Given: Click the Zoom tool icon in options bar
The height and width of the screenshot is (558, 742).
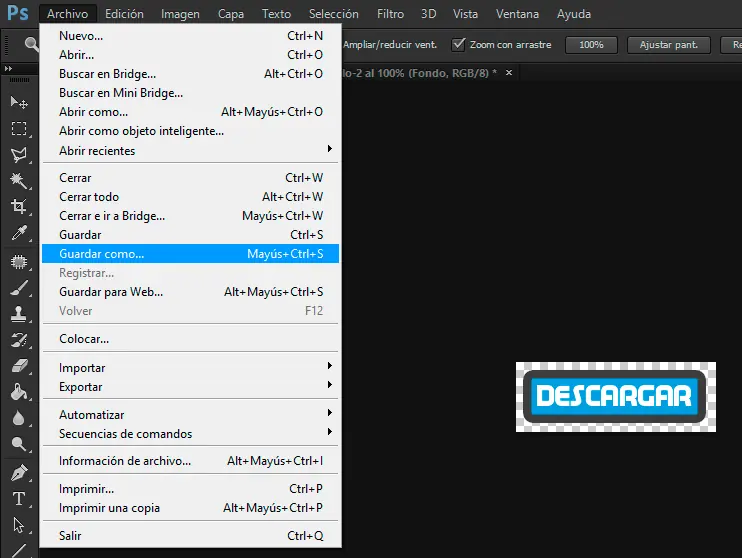Looking at the screenshot, I should pos(31,44).
